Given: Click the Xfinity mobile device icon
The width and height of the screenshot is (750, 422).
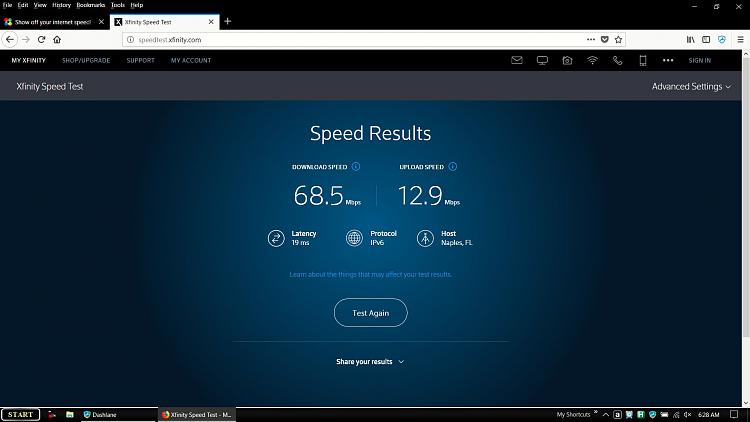Looking at the screenshot, I should (643, 60).
